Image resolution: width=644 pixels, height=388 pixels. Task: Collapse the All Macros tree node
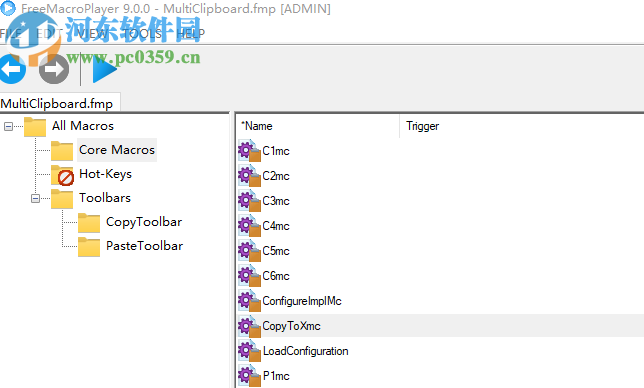click(x=8, y=126)
